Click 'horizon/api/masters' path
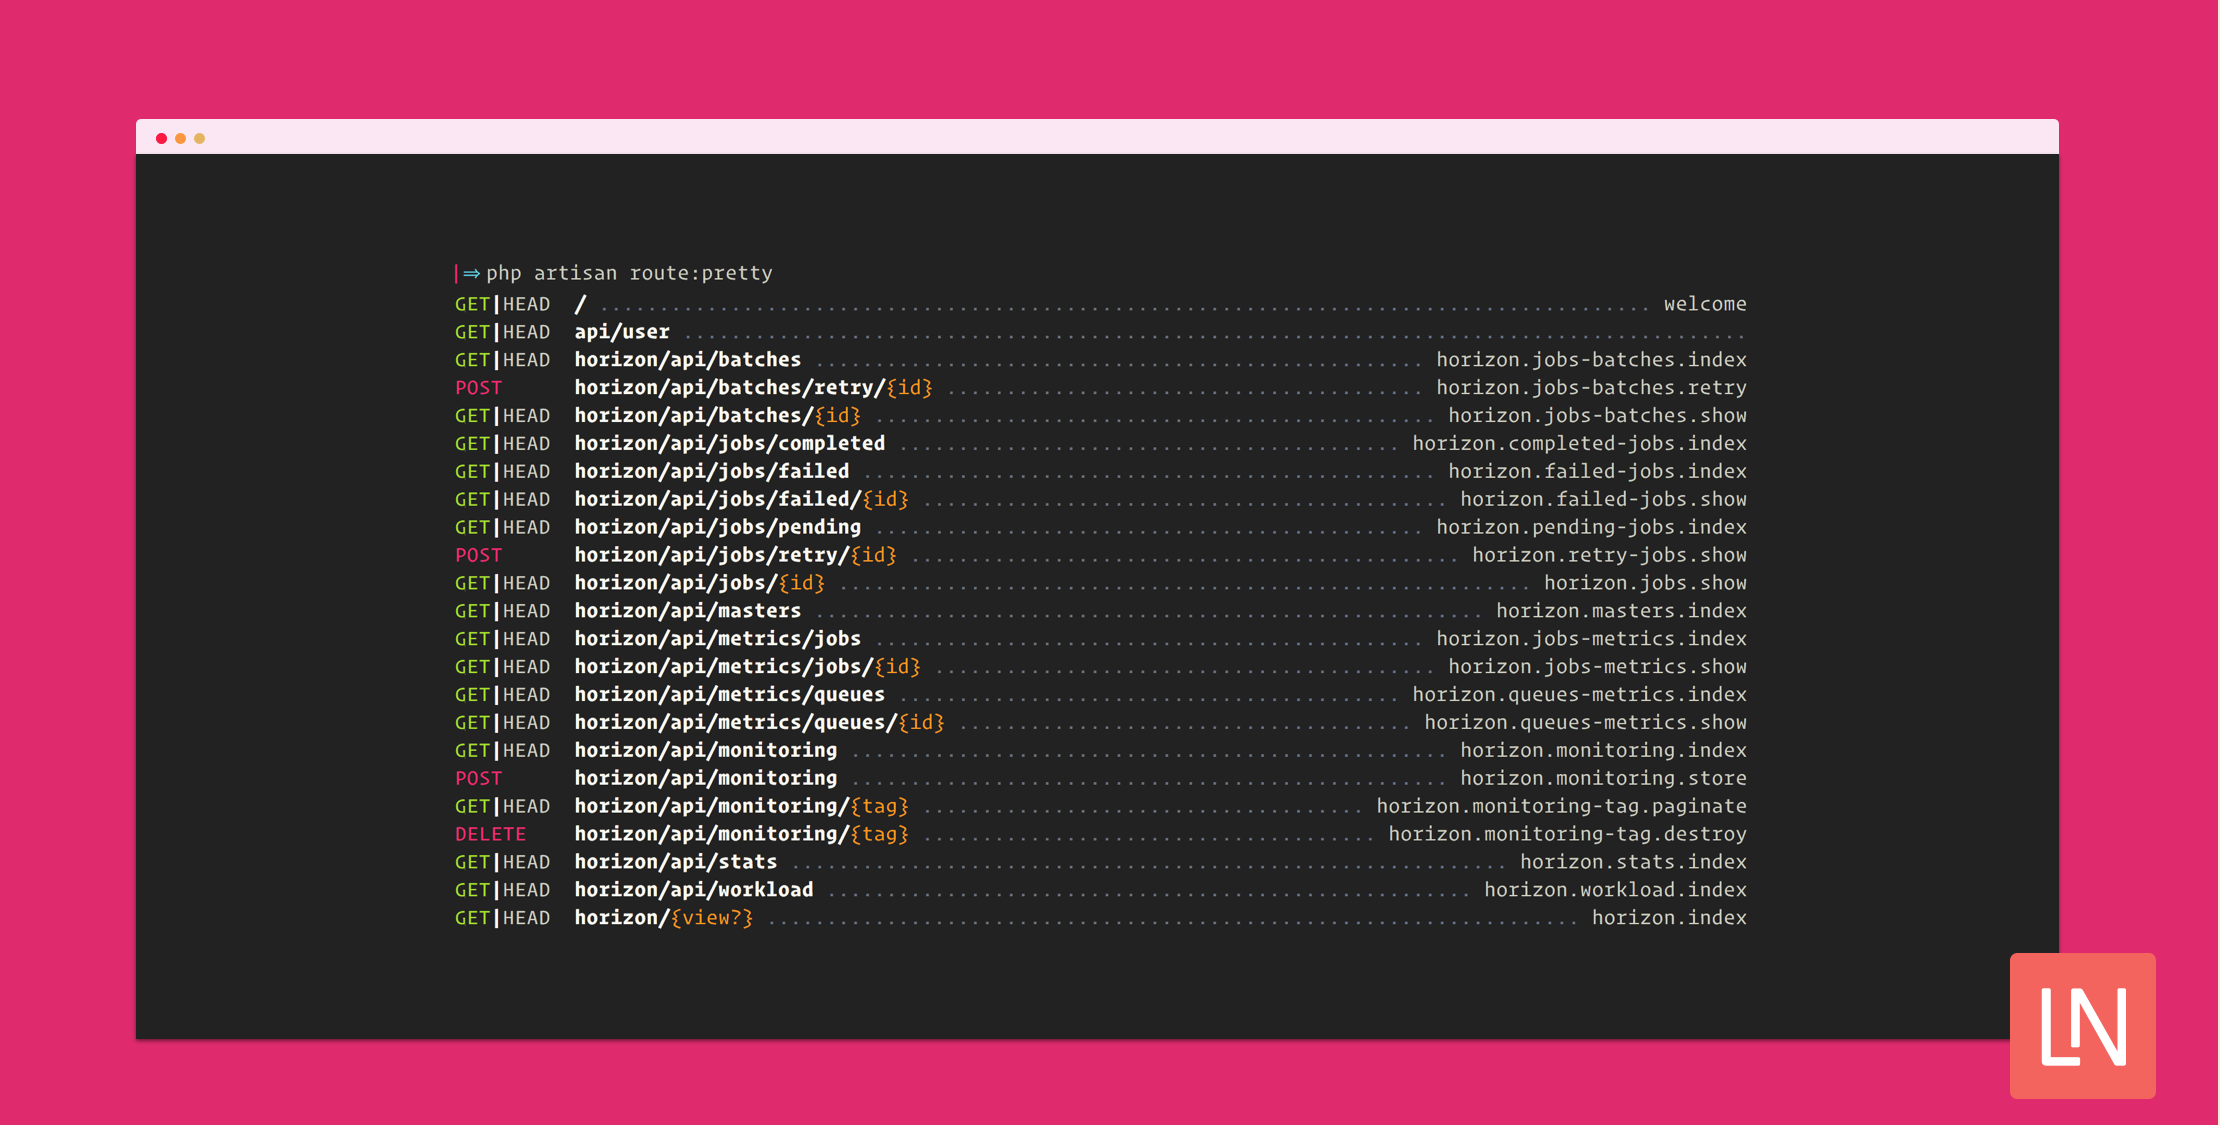The image size is (2220, 1125). 688,611
